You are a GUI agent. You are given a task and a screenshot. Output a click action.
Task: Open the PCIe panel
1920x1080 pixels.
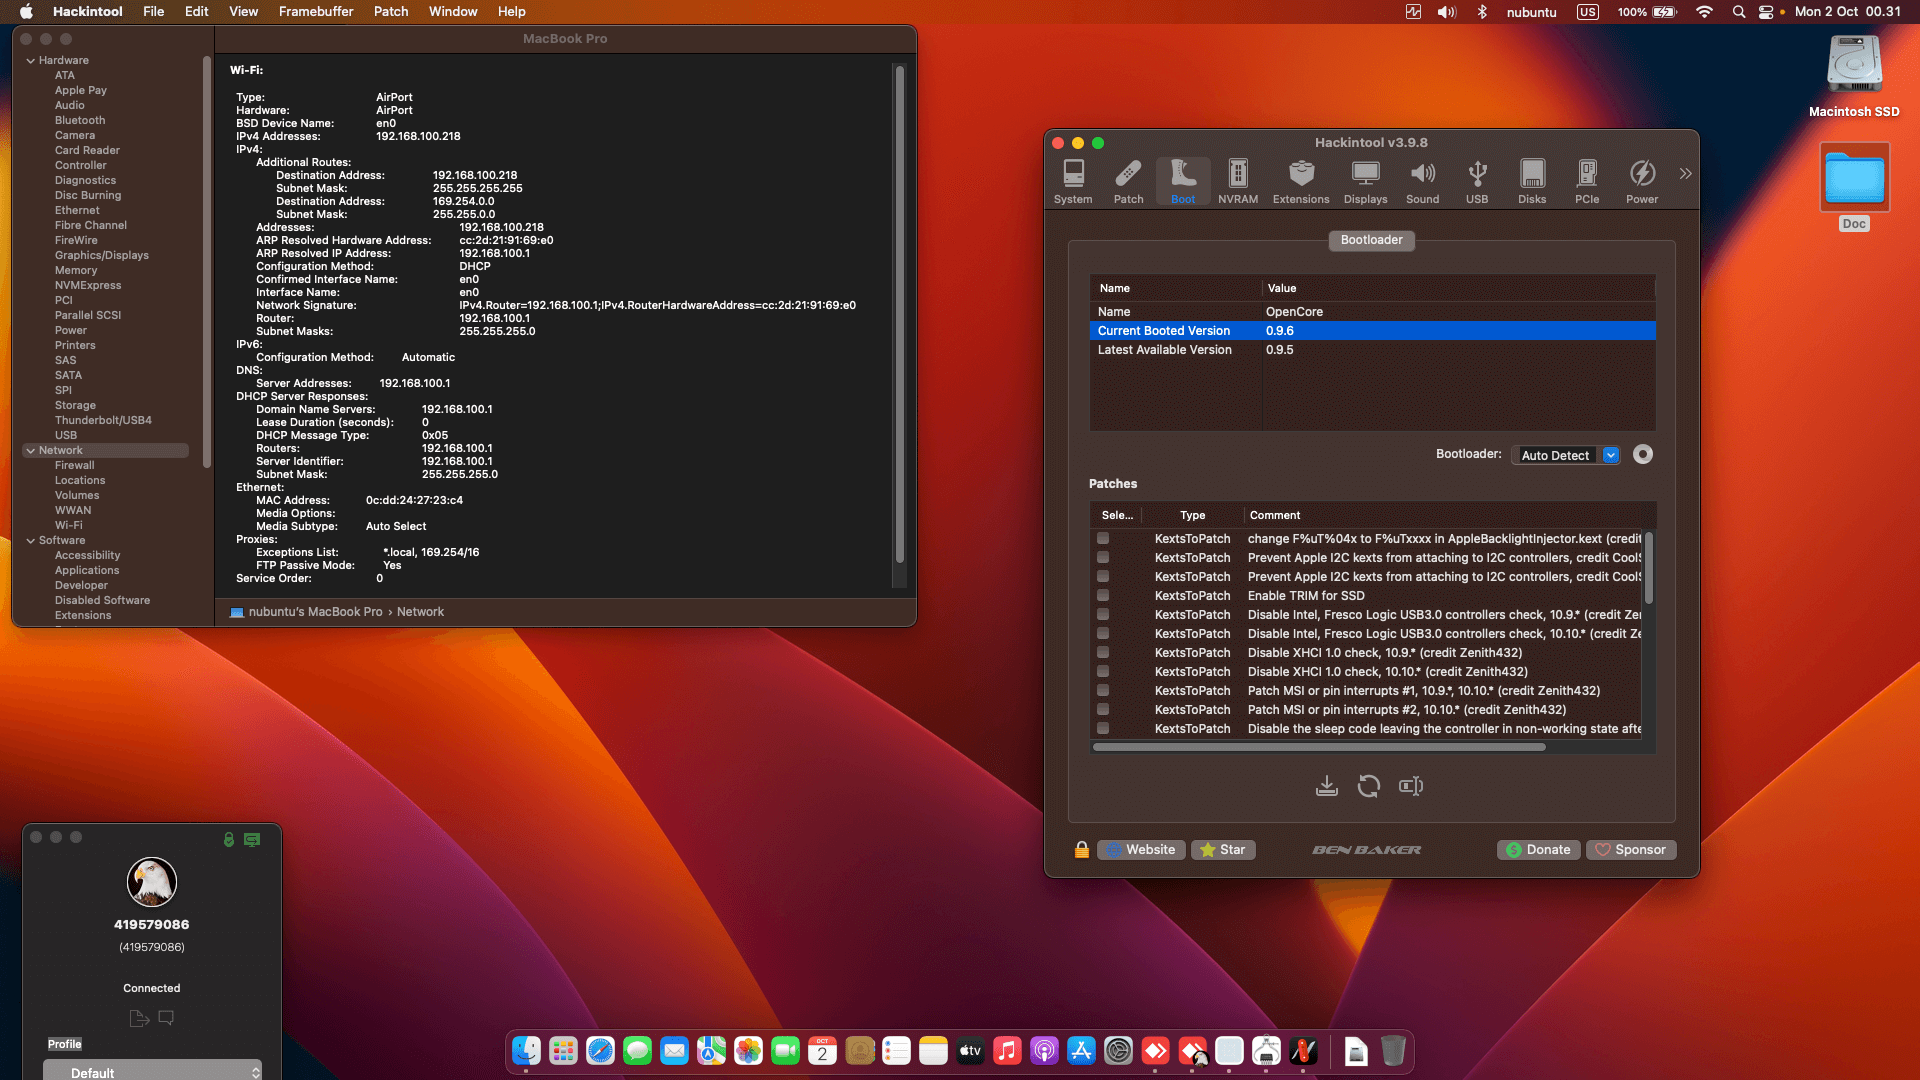pos(1587,181)
